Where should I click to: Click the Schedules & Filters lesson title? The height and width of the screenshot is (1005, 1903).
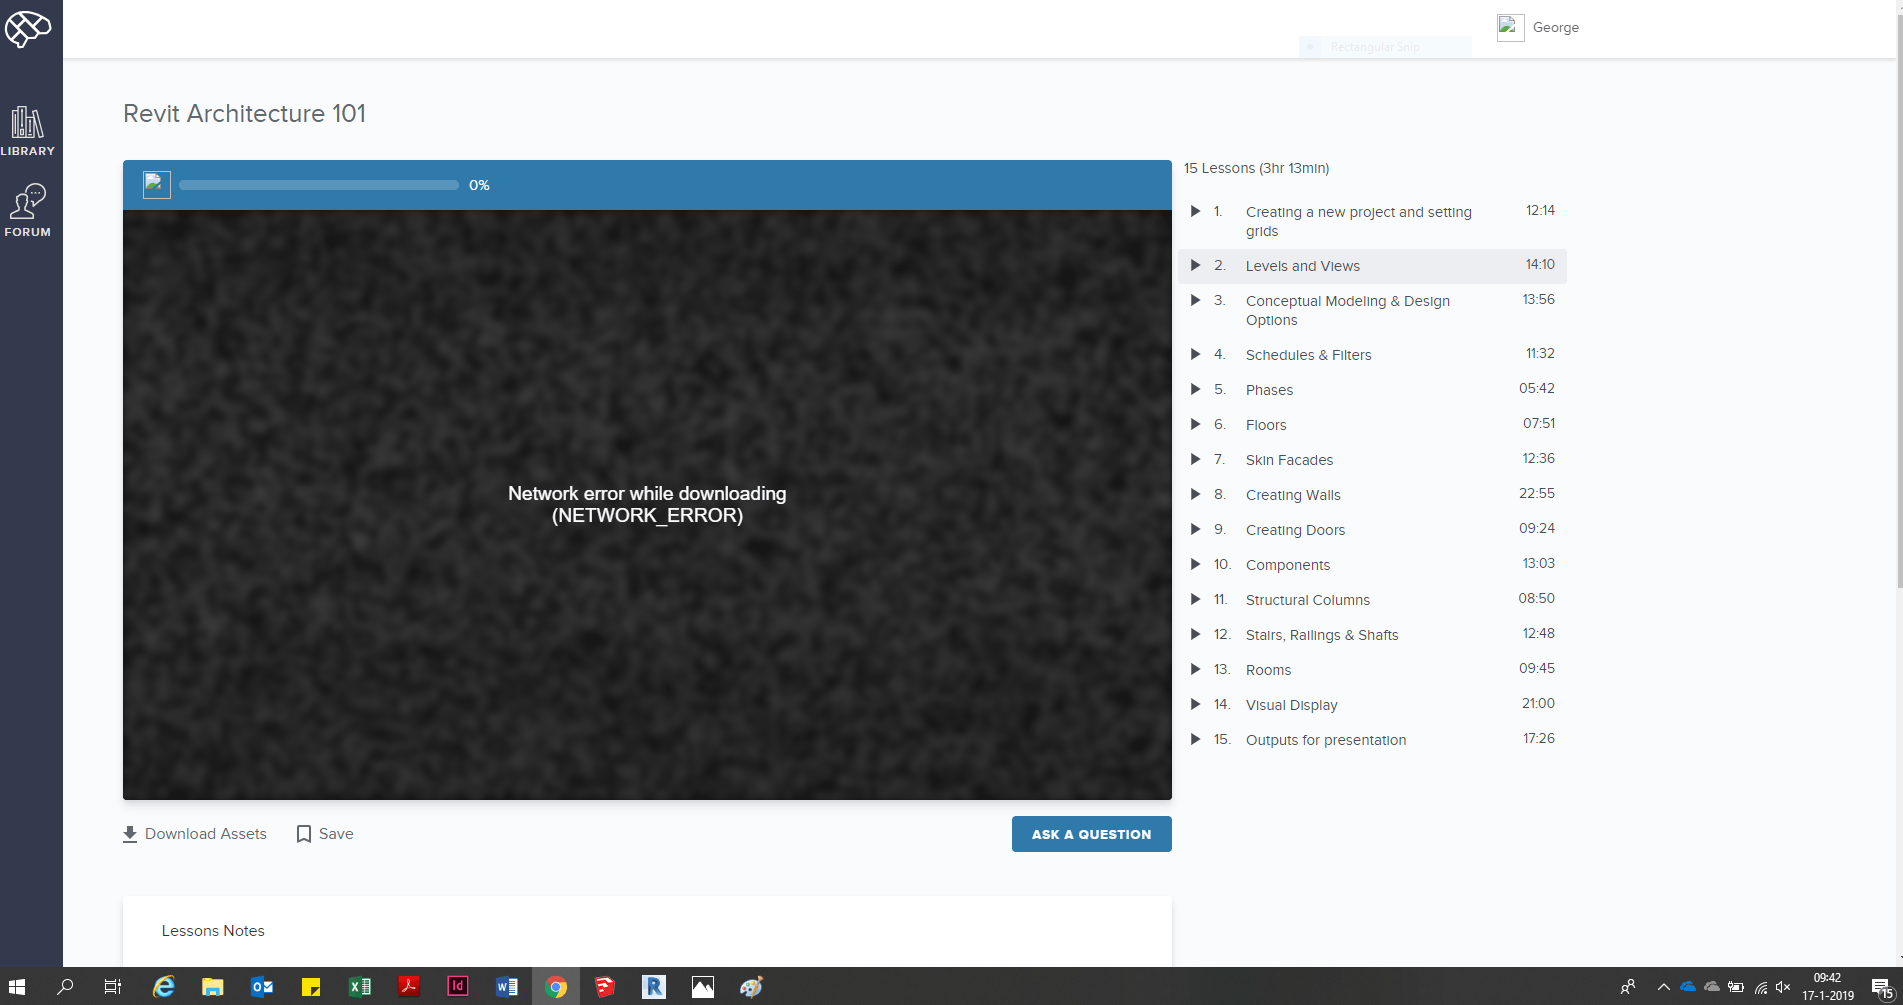[1308, 355]
